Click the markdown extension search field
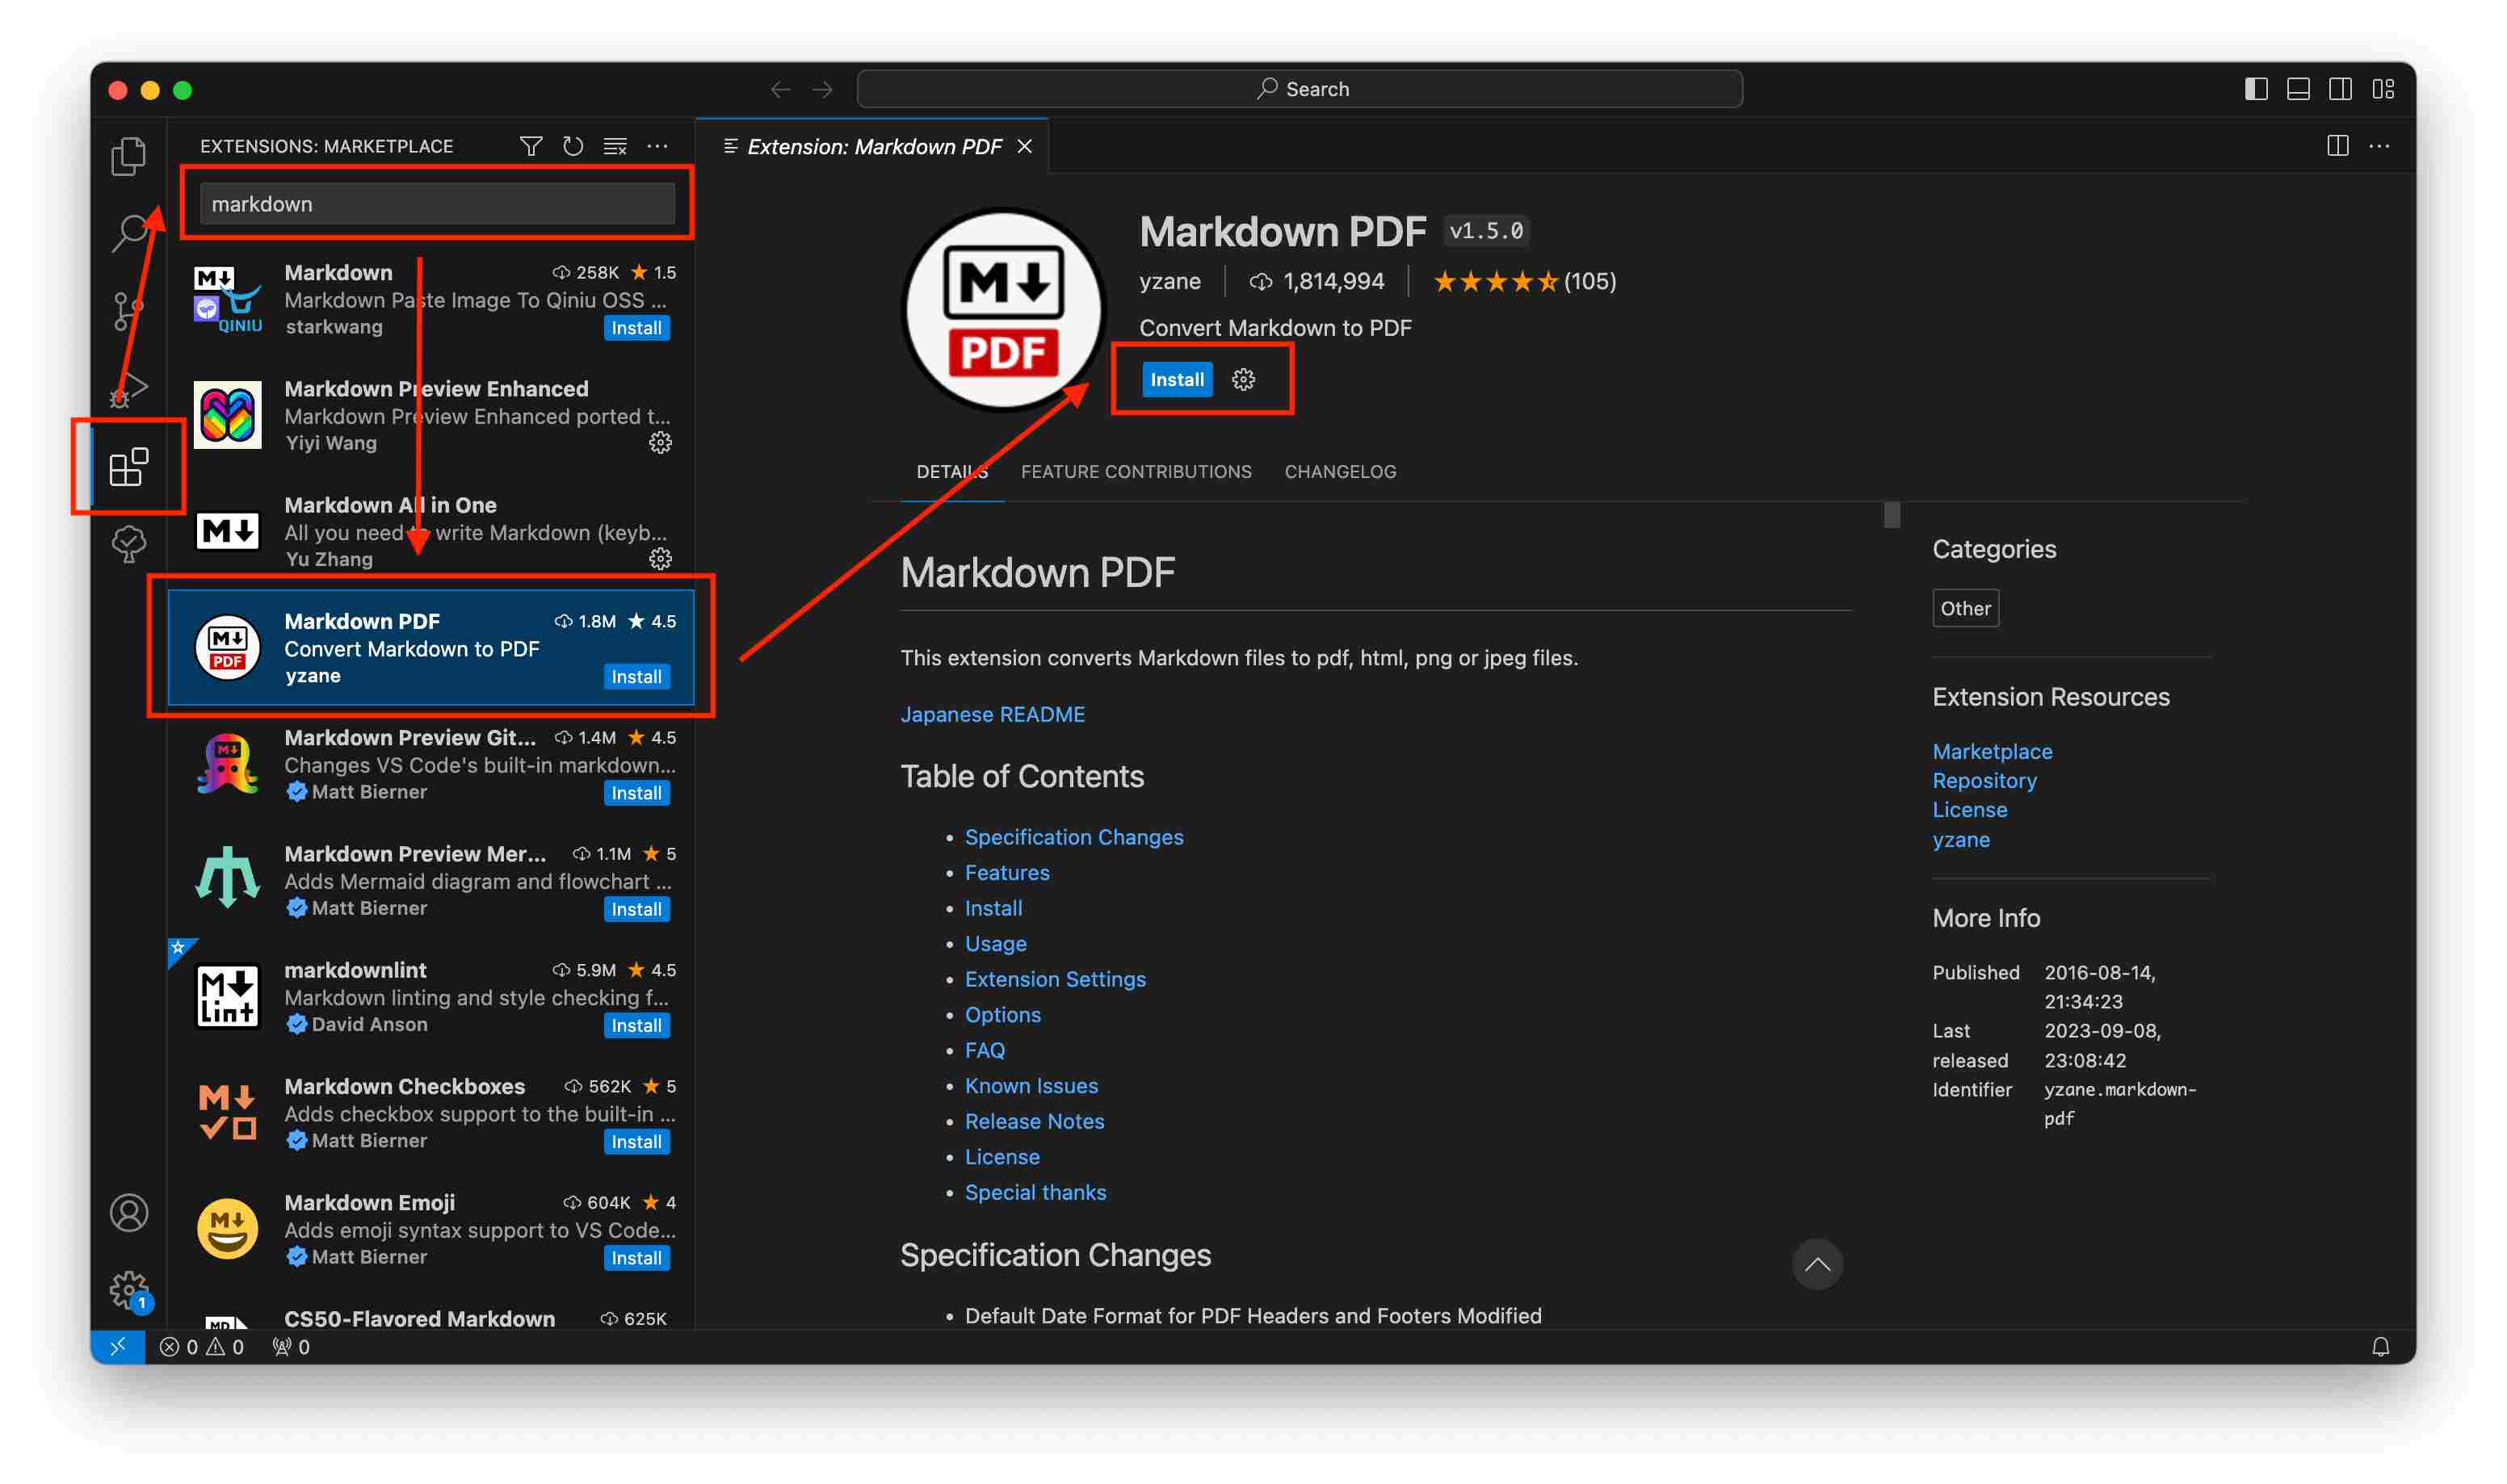 (x=437, y=204)
